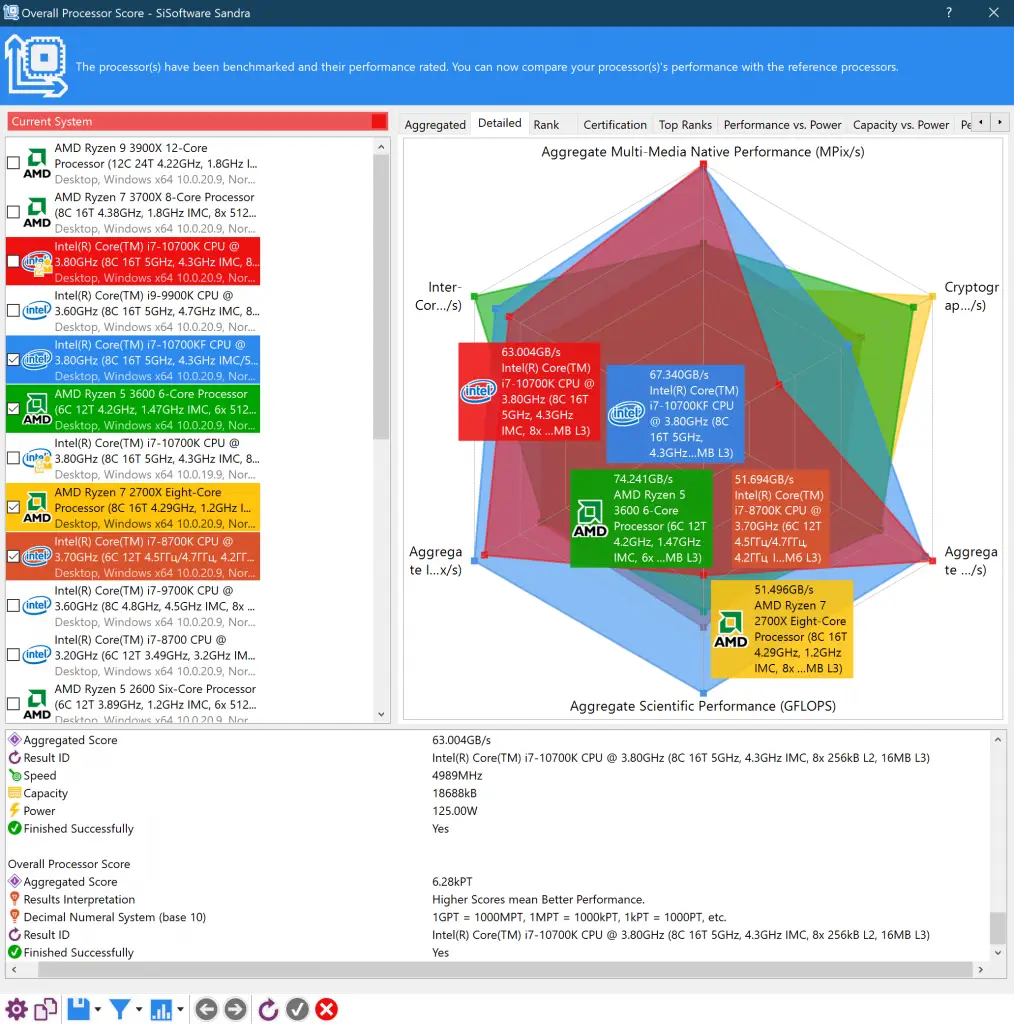Open the Top Ranks tab

[685, 125]
